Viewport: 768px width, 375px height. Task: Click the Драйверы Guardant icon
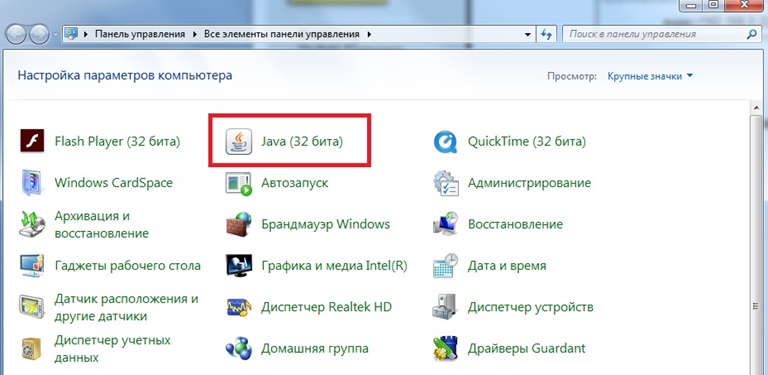click(x=446, y=349)
